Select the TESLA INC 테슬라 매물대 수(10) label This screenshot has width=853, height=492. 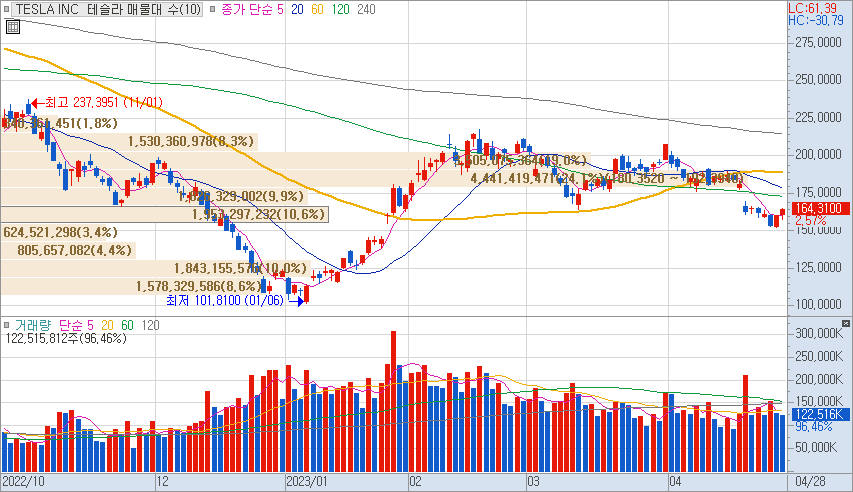point(108,9)
